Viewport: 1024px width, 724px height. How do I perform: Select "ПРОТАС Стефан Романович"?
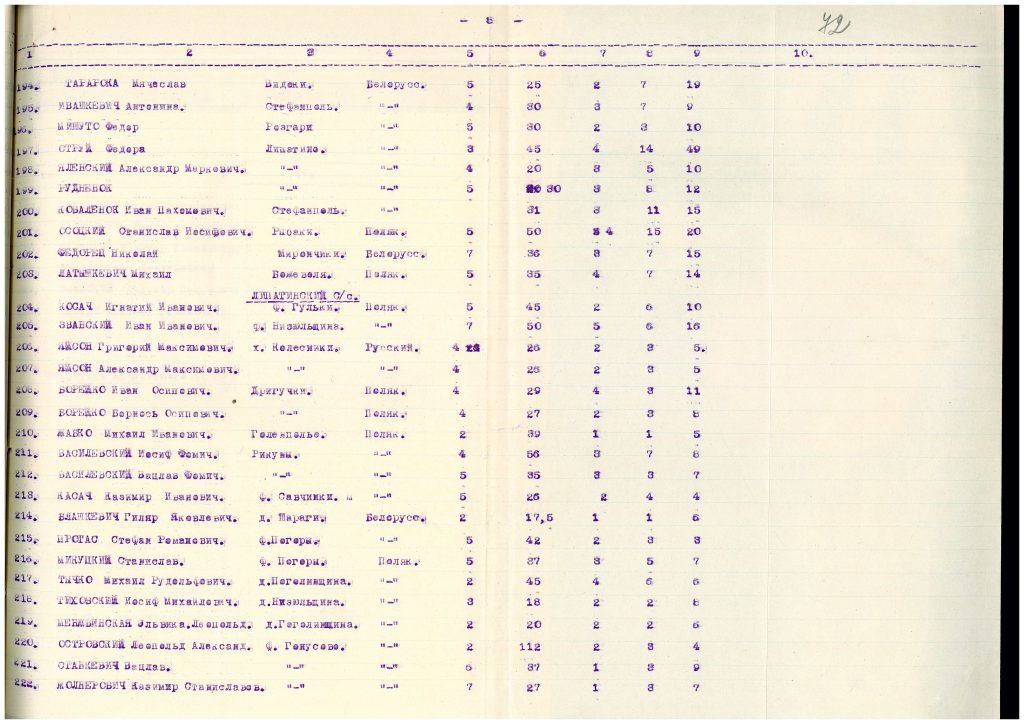pyautogui.click(x=141, y=541)
